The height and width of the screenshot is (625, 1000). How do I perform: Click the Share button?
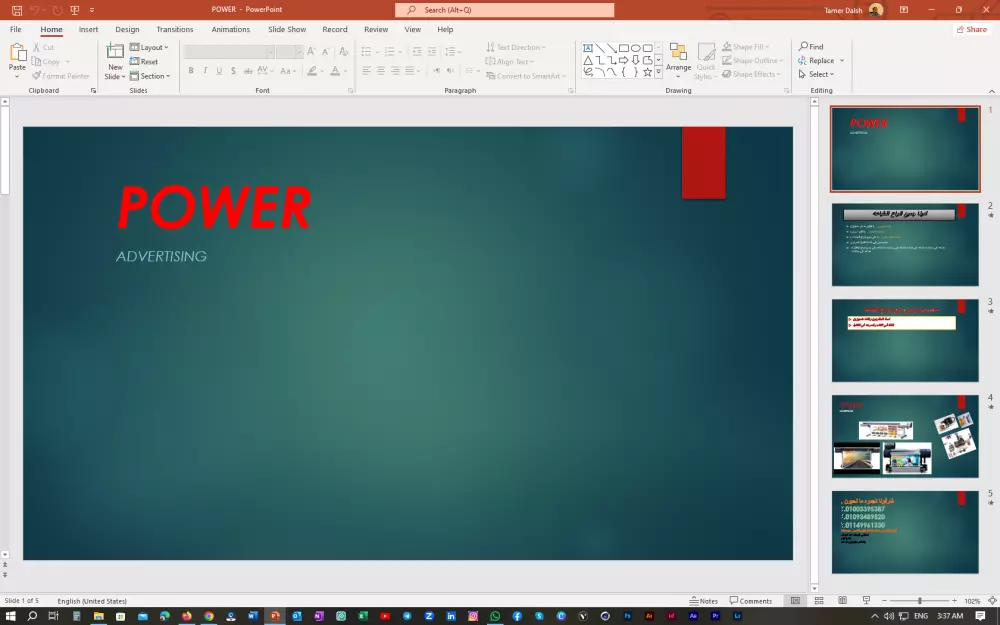coord(971,29)
